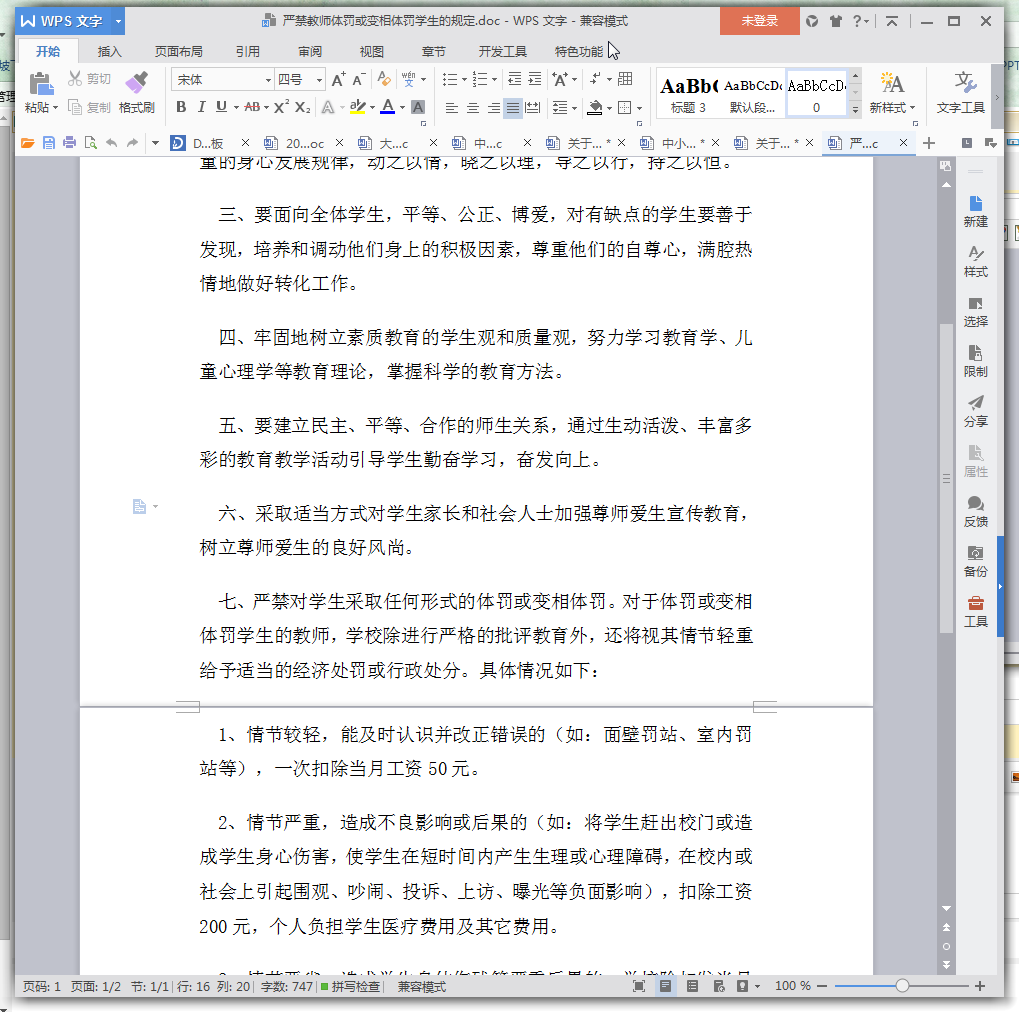Image resolution: width=1019 pixels, height=1012 pixels.
Task: Open Share (分享) in the side panel
Action: point(975,411)
